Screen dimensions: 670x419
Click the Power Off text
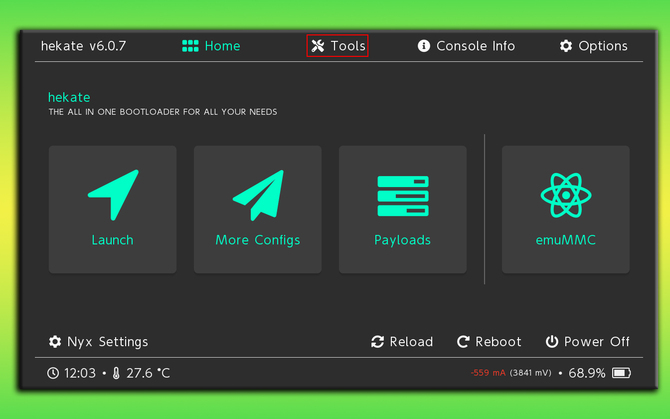(x=597, y=342)
